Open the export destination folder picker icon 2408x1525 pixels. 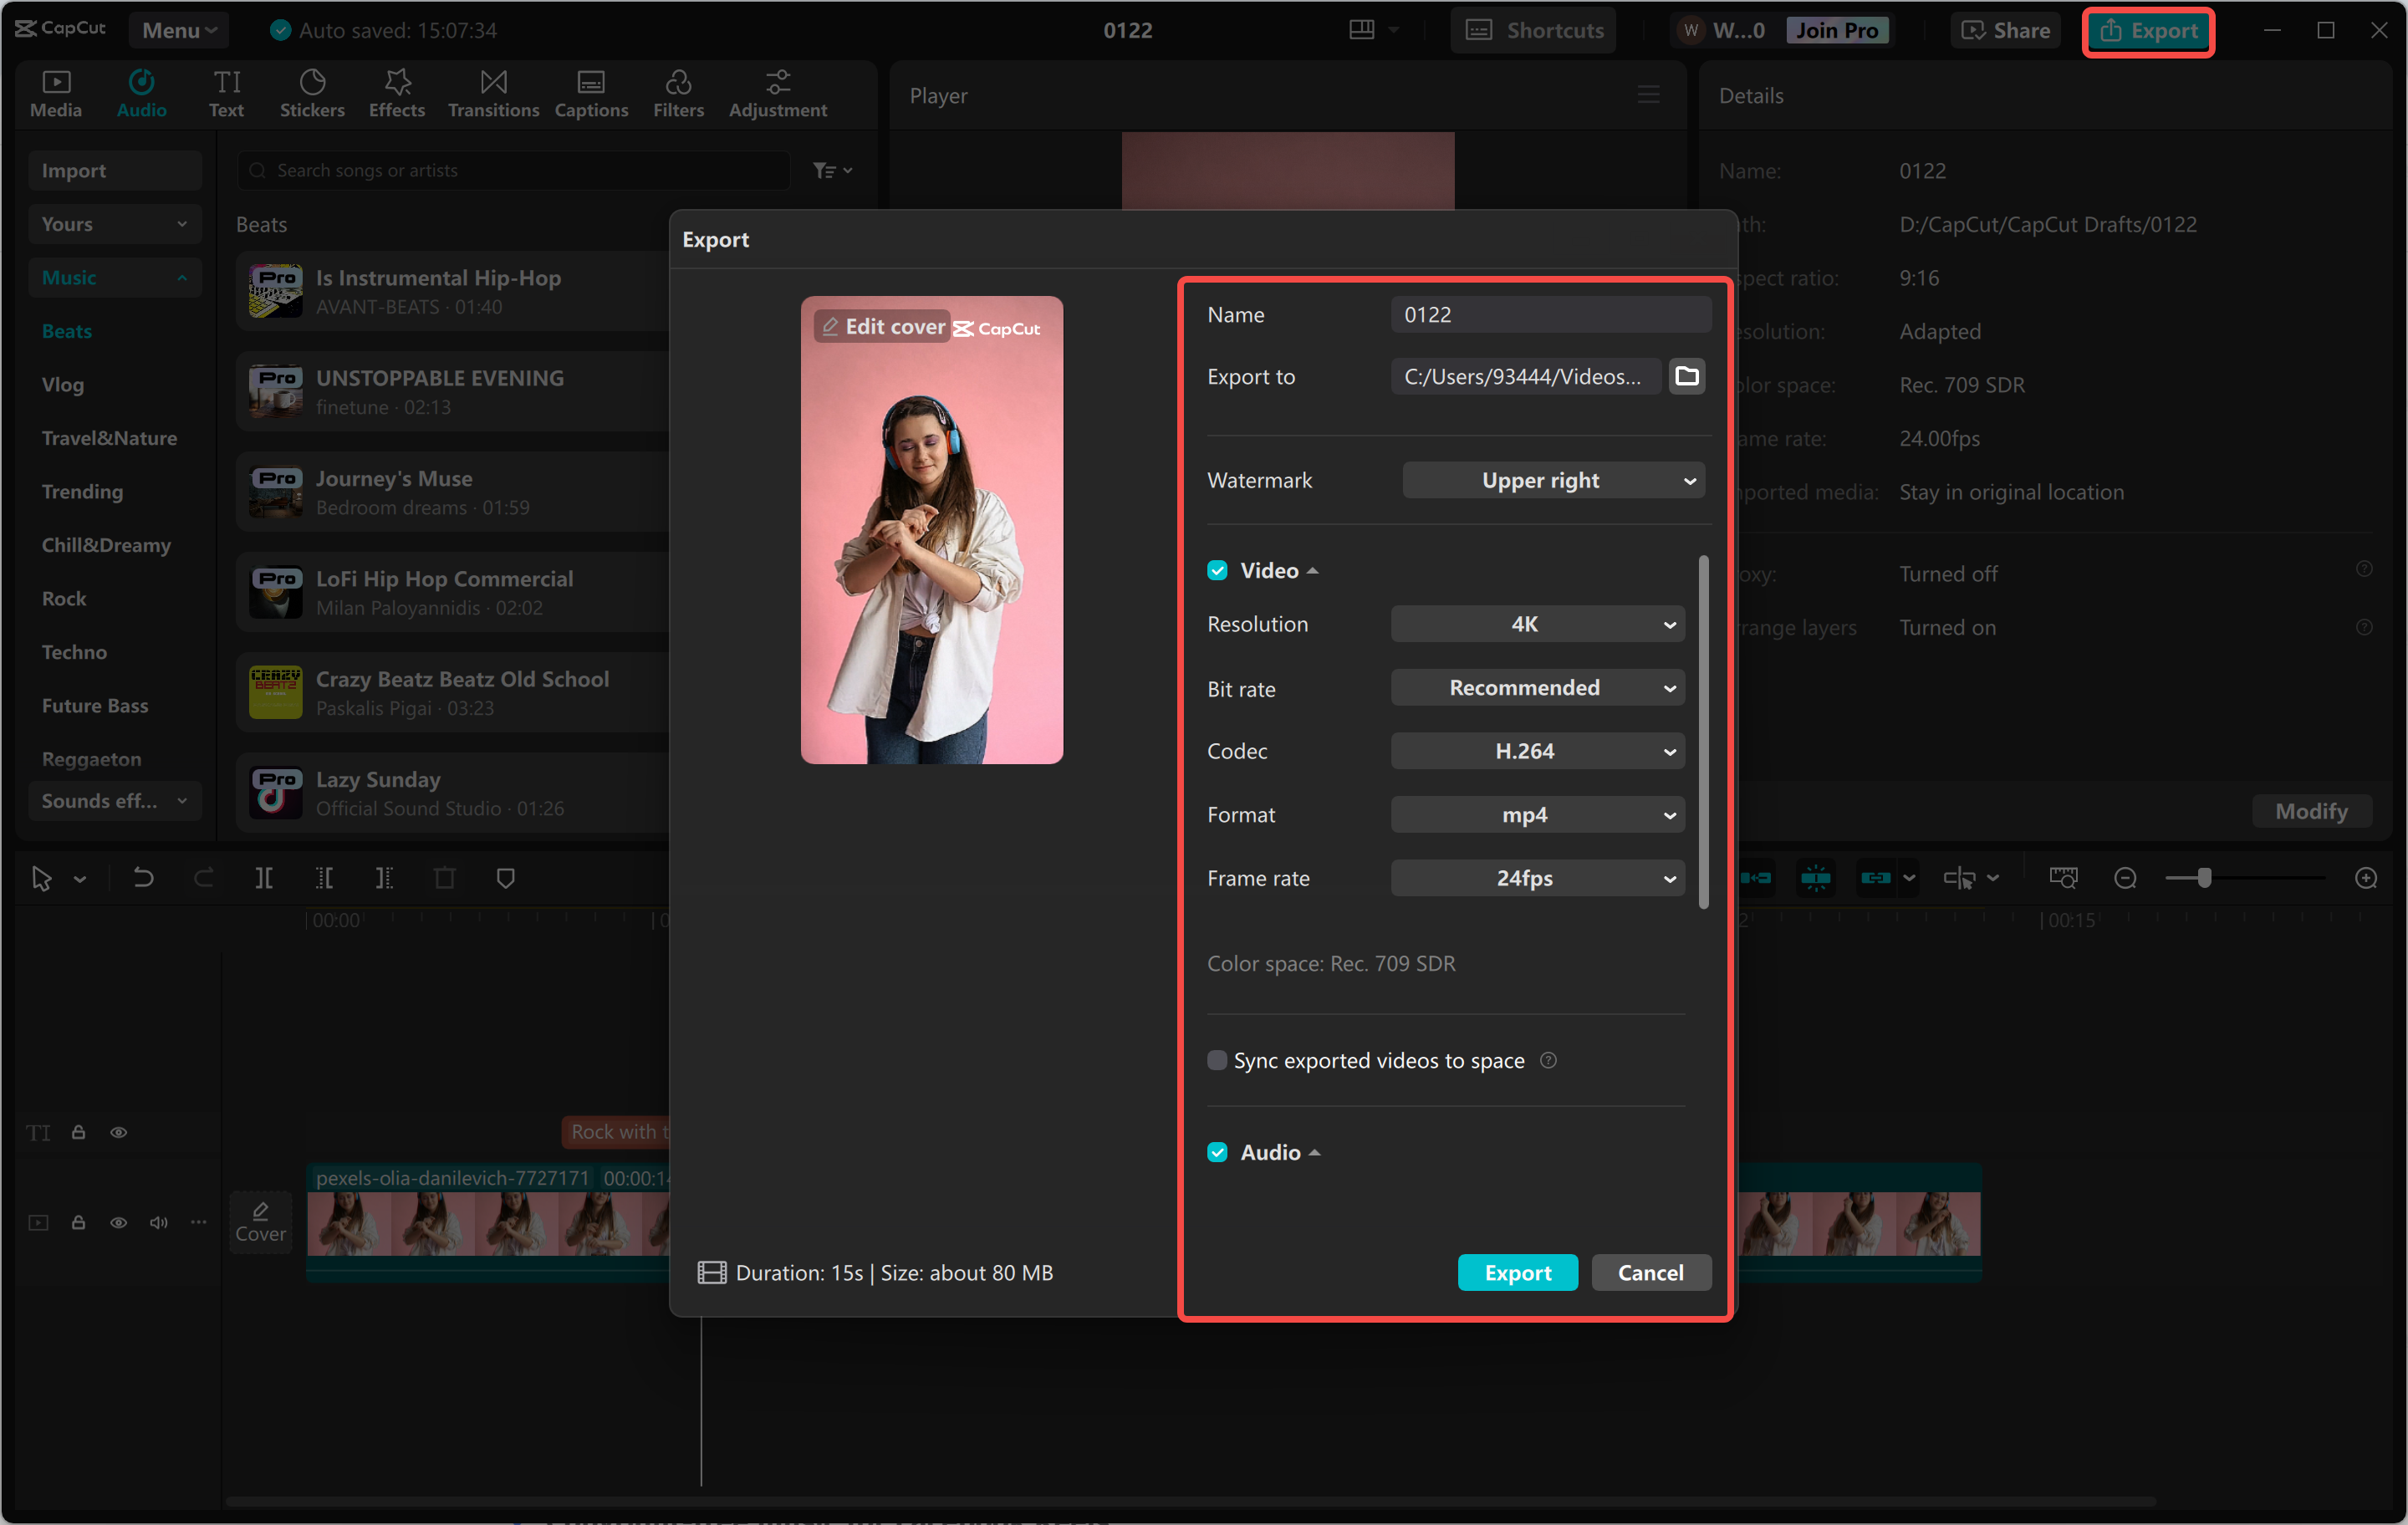1687,376
